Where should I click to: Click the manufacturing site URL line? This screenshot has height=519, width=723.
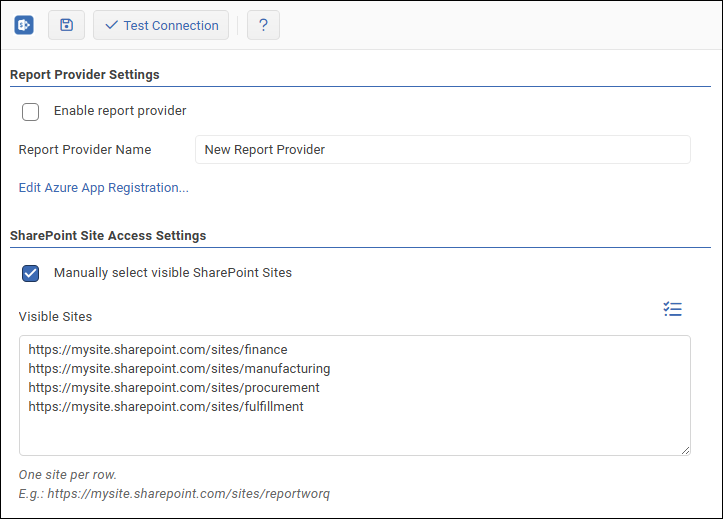coord(179,369)
